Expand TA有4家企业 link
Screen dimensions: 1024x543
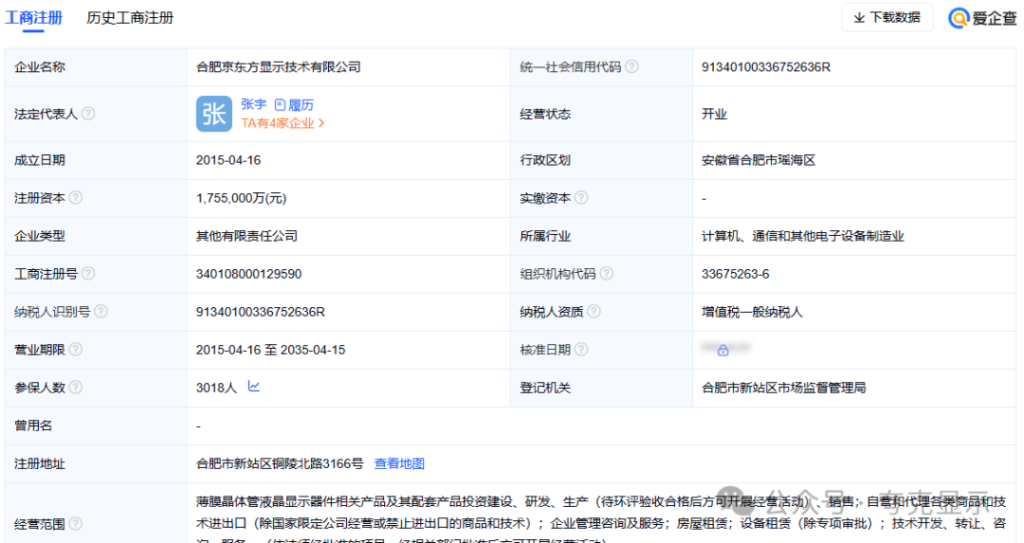[282, 123]
